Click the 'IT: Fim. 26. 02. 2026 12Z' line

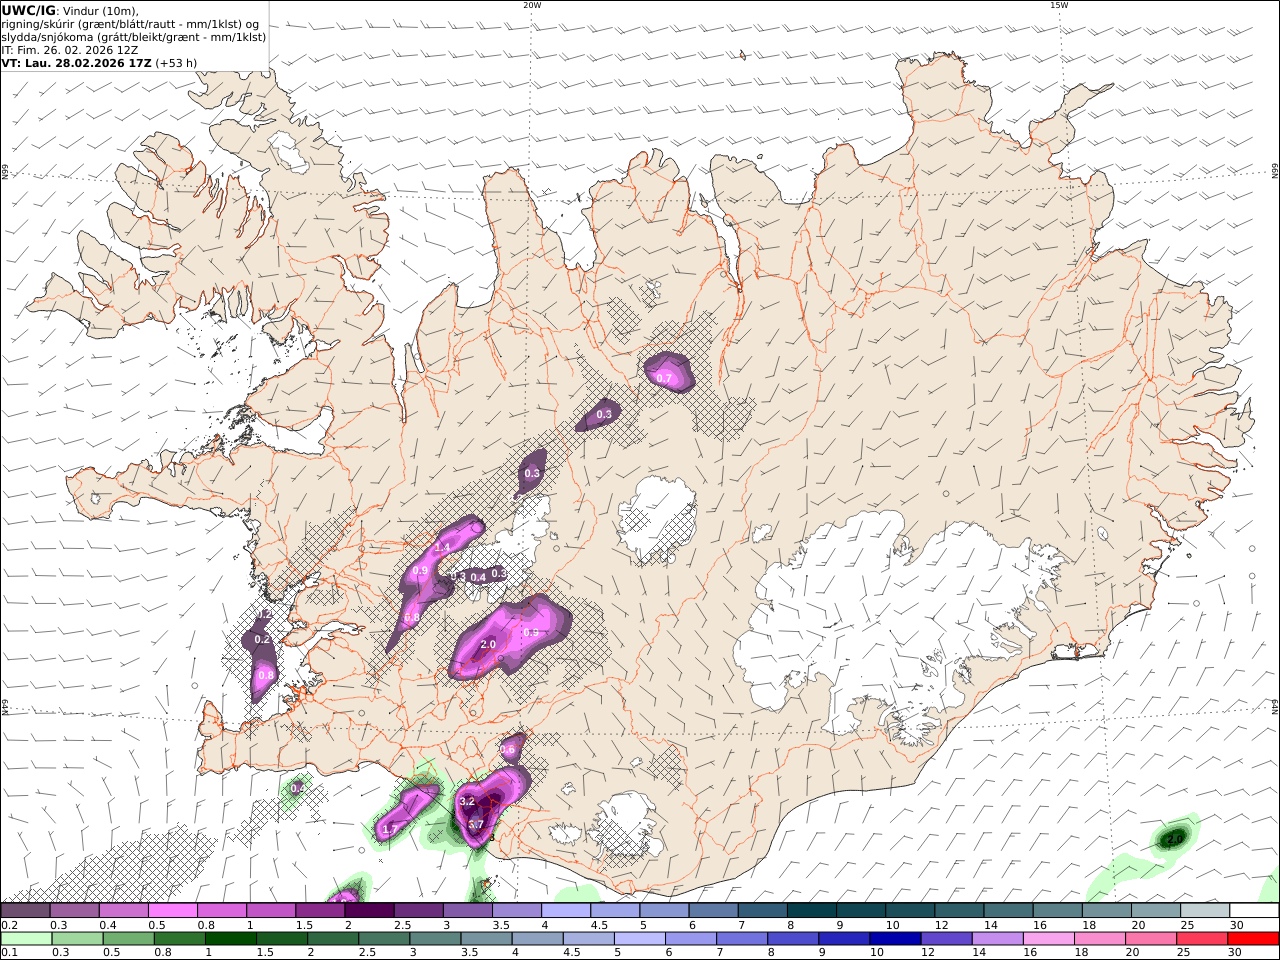coord(70,50)
